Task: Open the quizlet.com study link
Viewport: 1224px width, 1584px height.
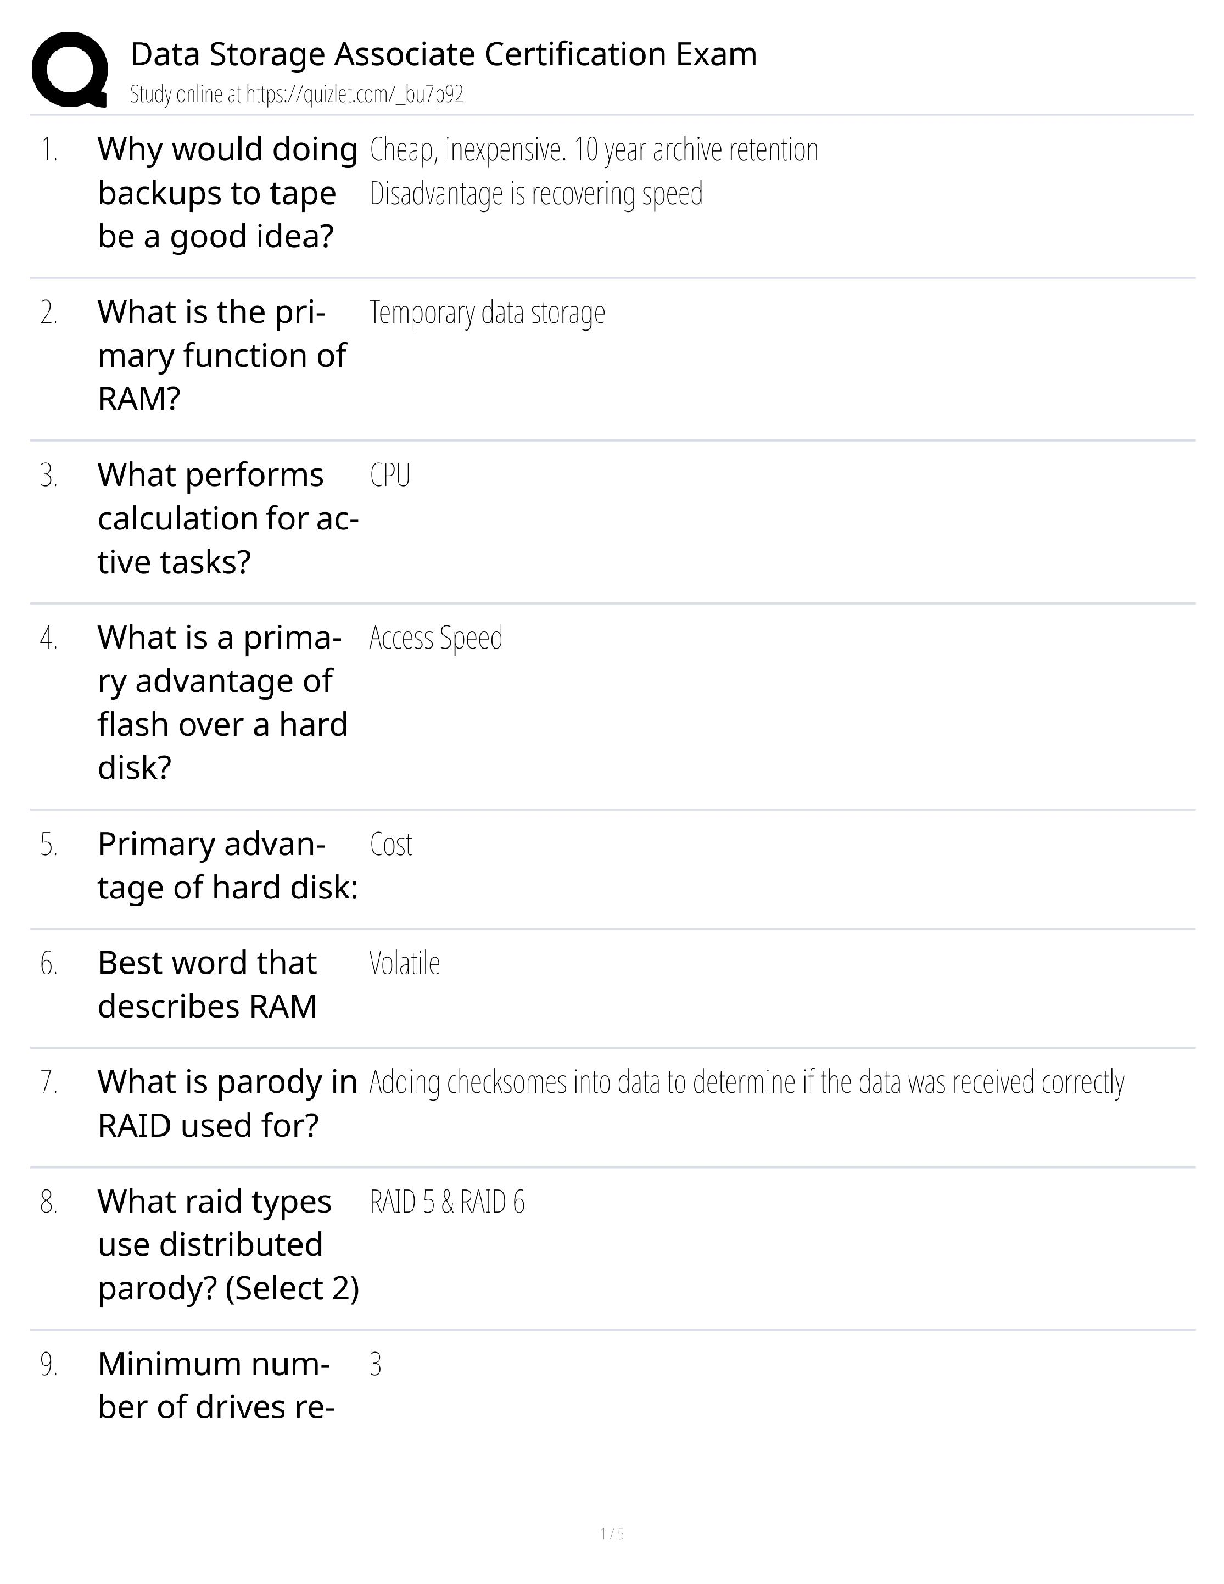Action: click(x=297, y=95)
